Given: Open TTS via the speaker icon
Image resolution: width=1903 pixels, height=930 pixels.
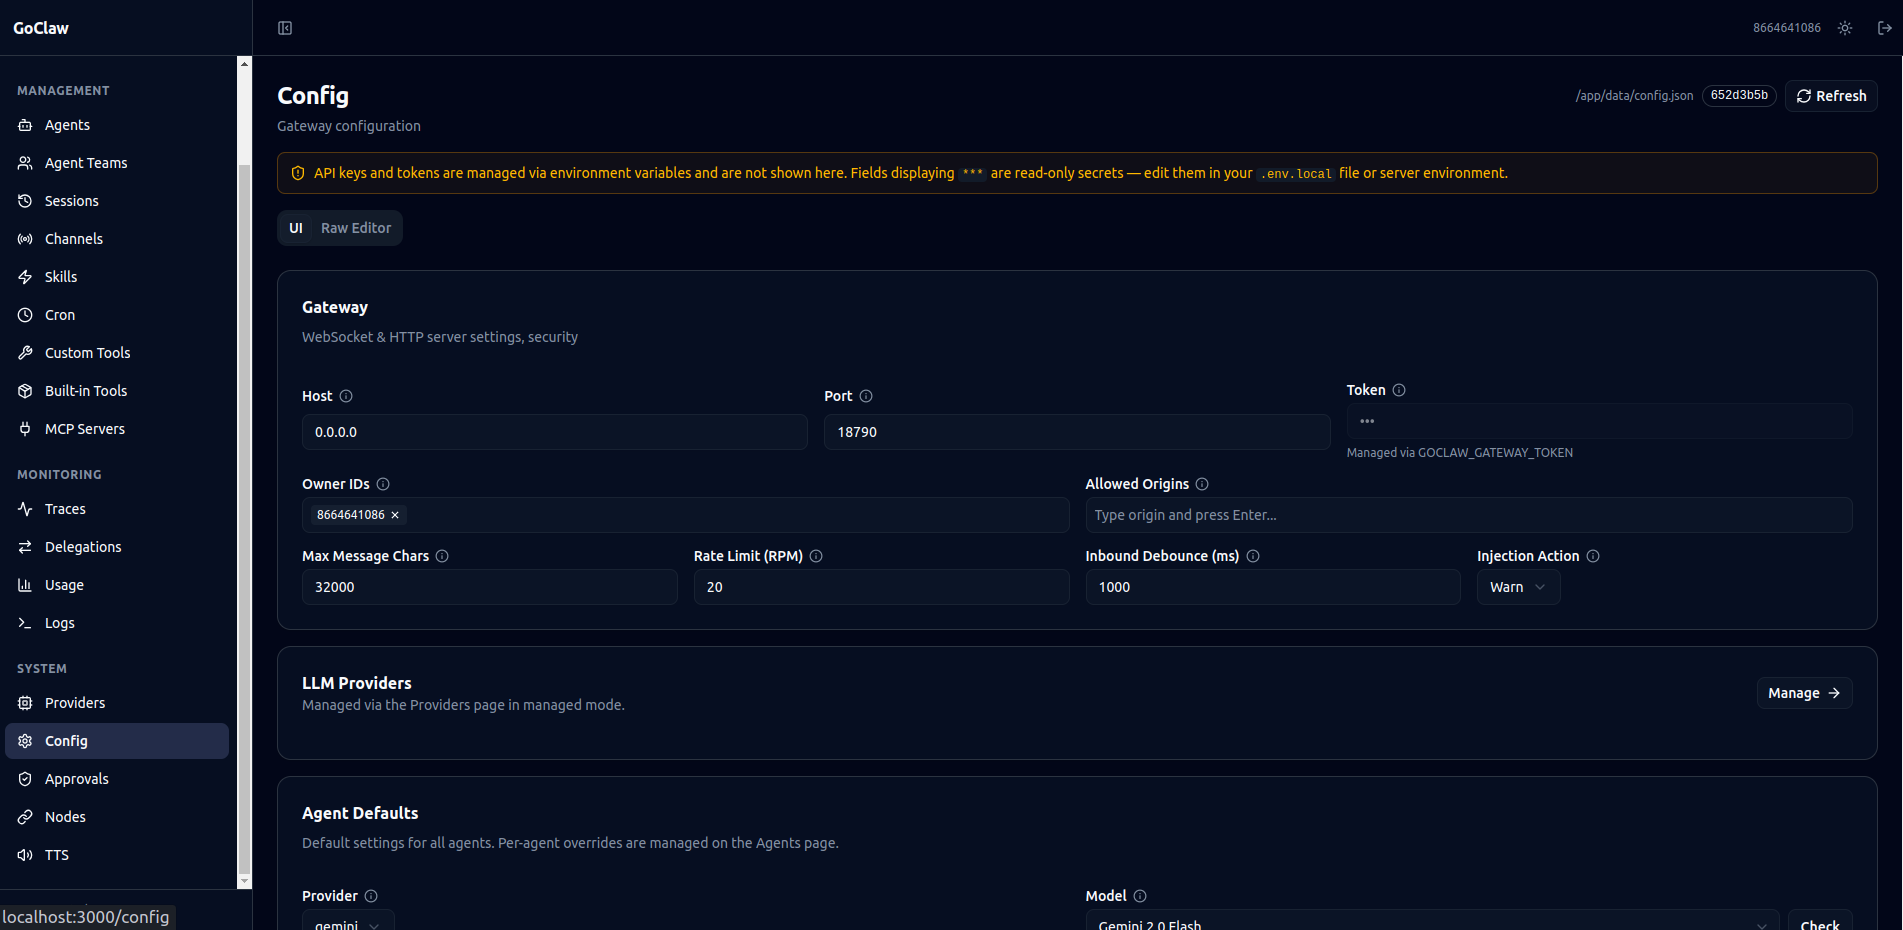Looking at the screenshot, I should click(x=26, y=854).
